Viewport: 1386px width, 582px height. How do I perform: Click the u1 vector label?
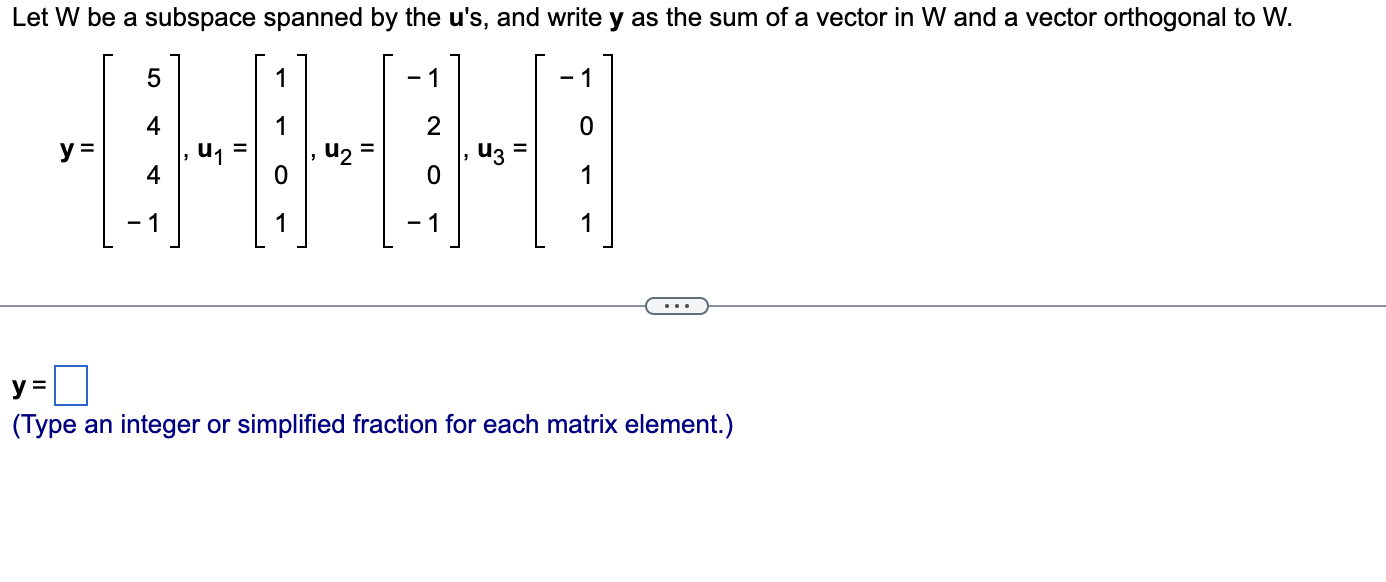coord(210,150)
